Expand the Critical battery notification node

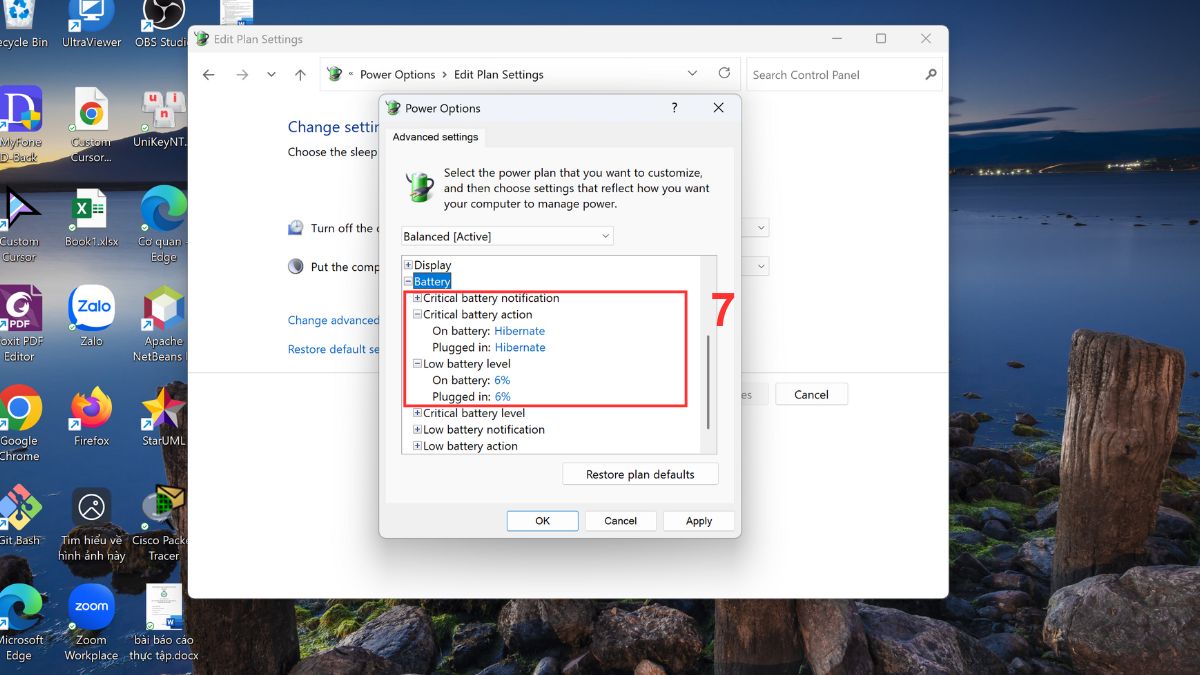tap(418, 298)
